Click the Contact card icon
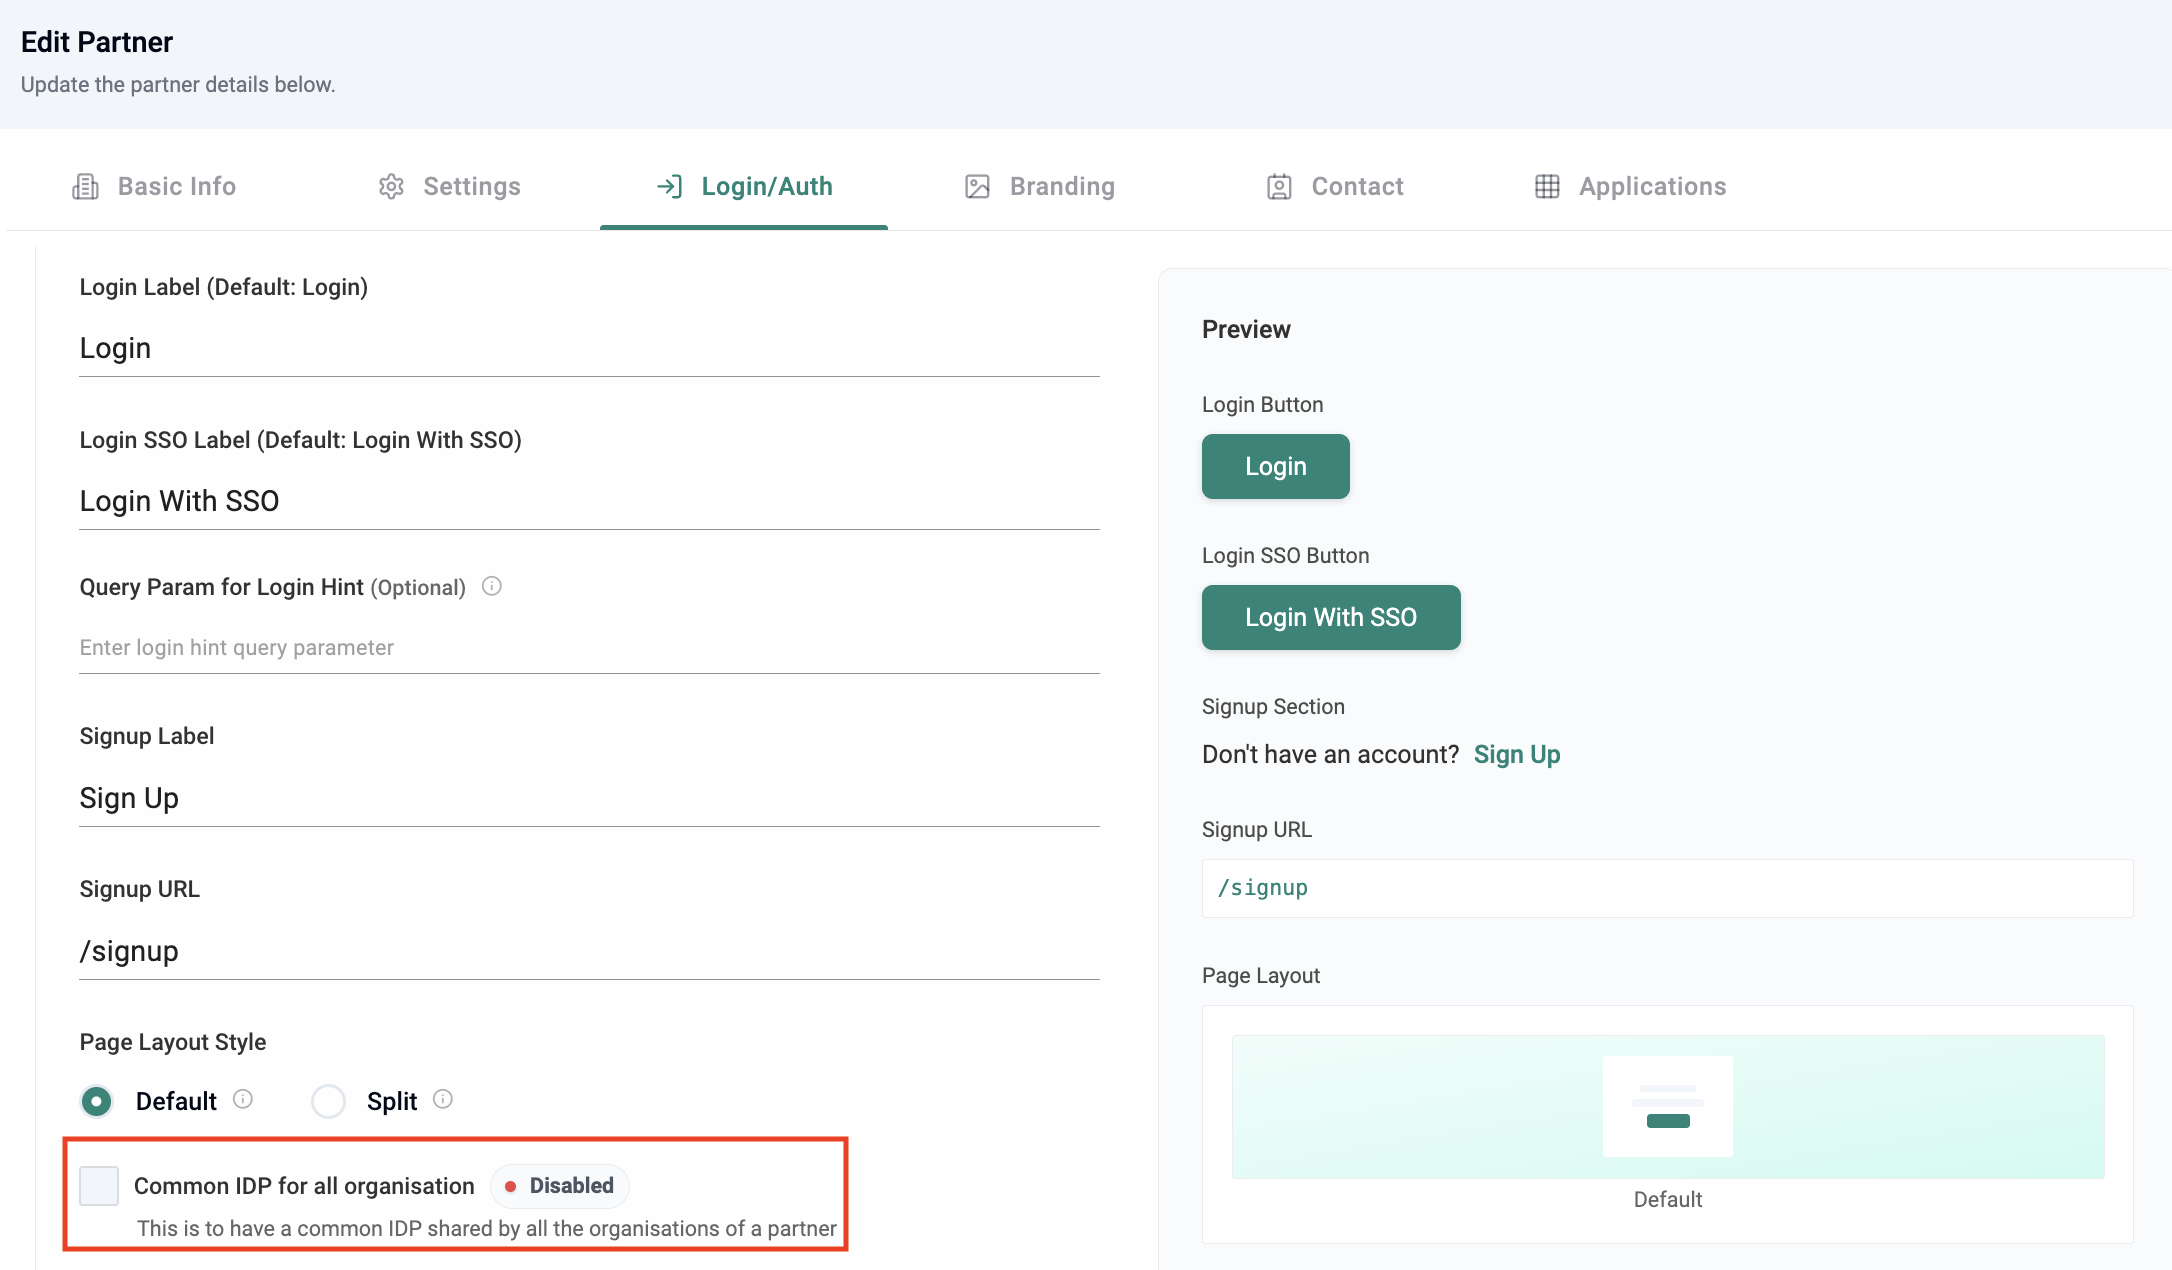Viewport: 2172px width, 1270px height. 1279,187
